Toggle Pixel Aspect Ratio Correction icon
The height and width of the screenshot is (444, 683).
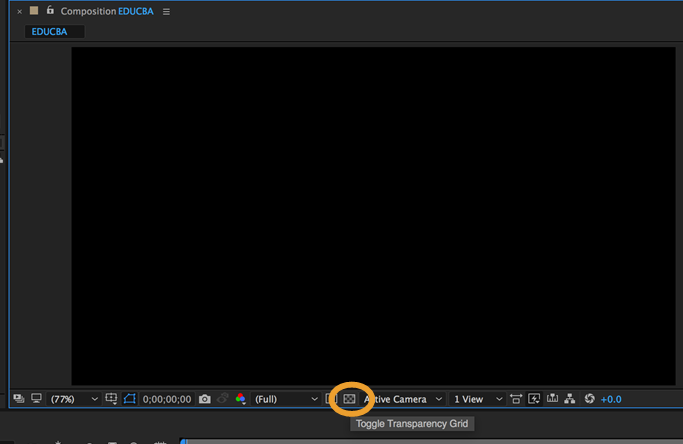(x=516, y=399)
